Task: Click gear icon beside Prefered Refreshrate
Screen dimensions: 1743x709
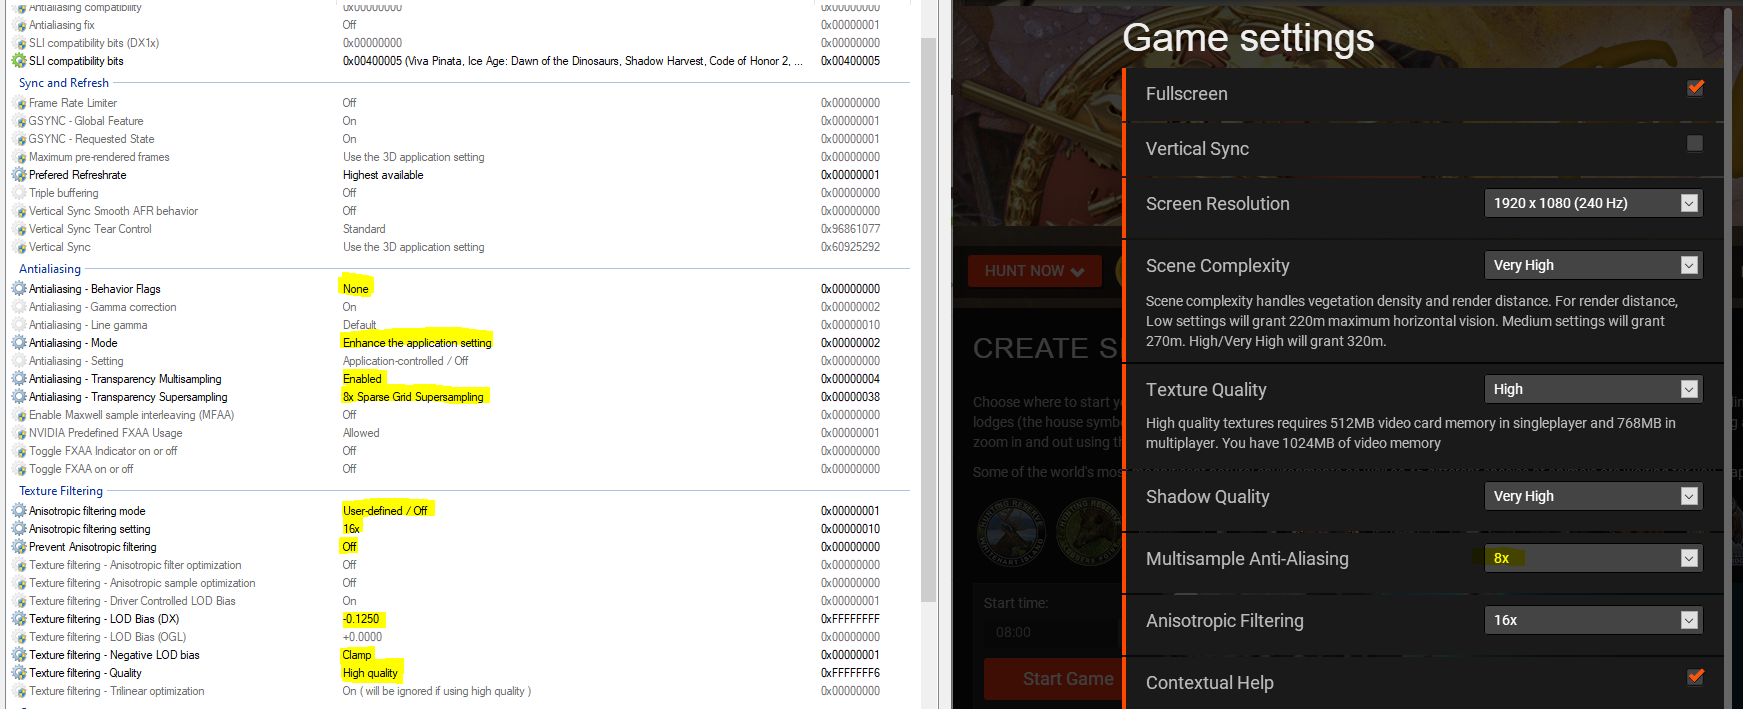Action: [19, 175]
